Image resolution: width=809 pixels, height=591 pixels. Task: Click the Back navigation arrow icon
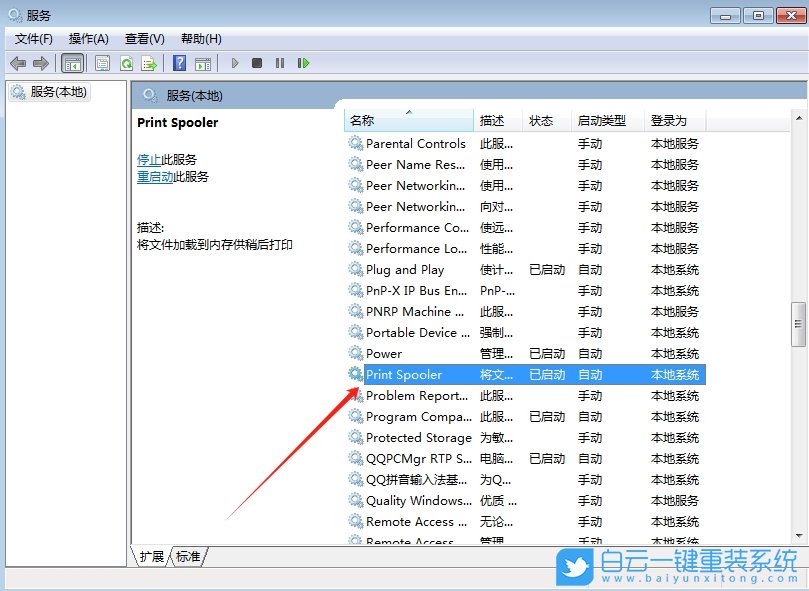[x=18, y=63]
